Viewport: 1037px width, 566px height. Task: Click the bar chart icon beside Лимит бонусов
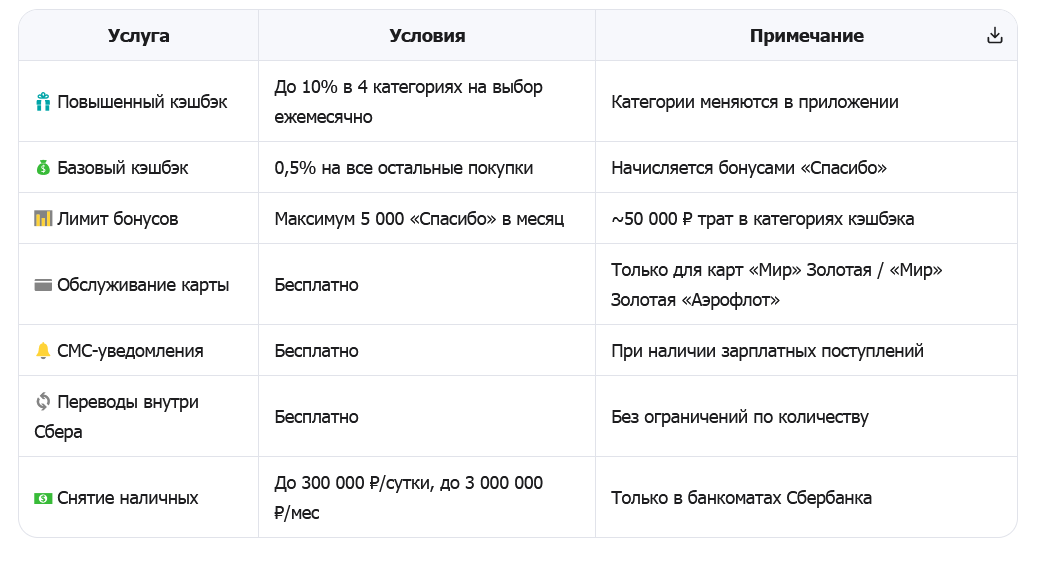coord(43,219)
